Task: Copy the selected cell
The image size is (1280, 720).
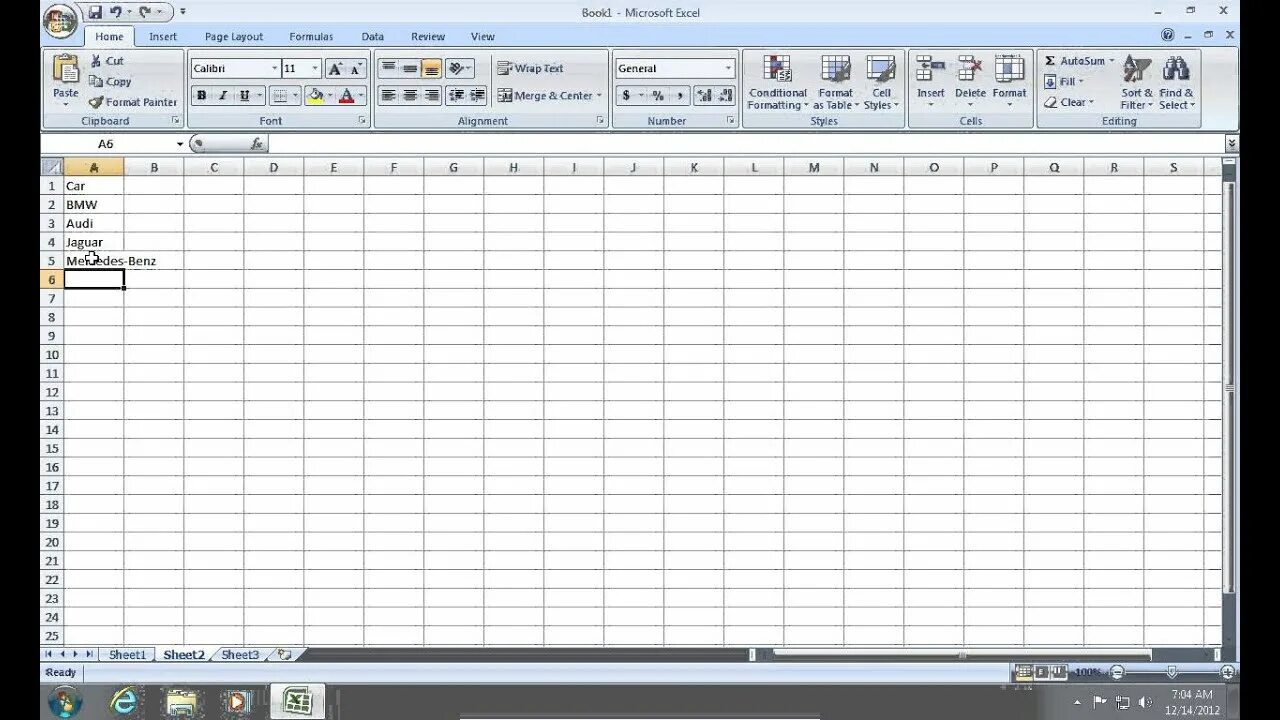Action: 110,82
